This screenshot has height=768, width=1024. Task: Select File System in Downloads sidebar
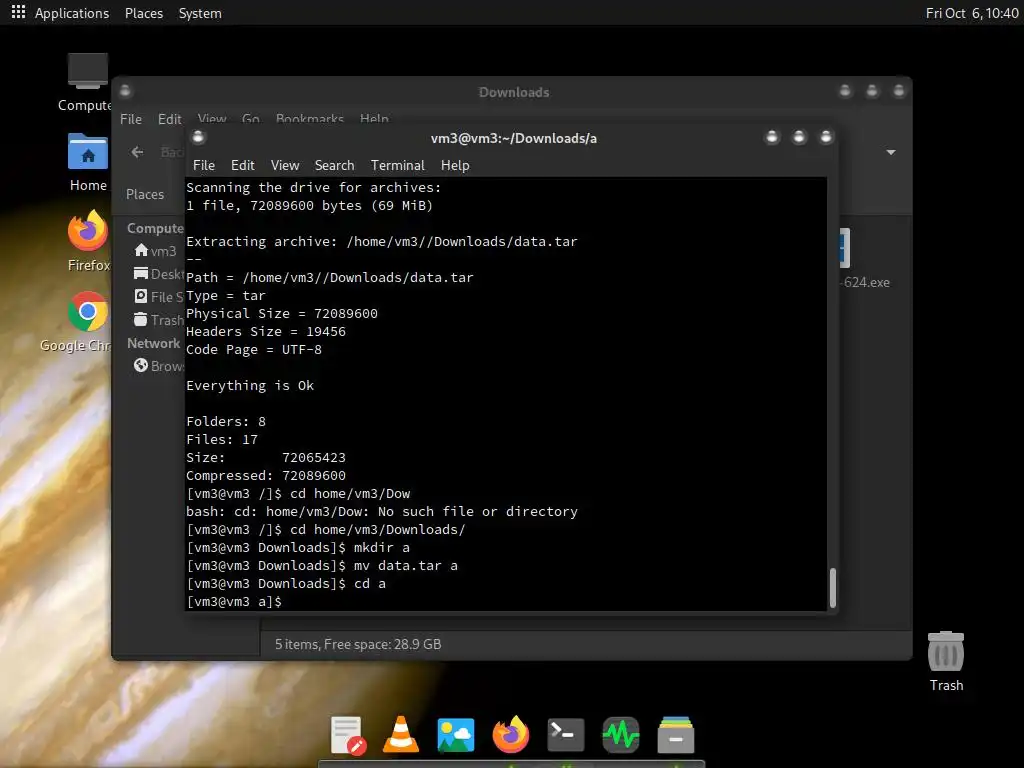(159, 296)
